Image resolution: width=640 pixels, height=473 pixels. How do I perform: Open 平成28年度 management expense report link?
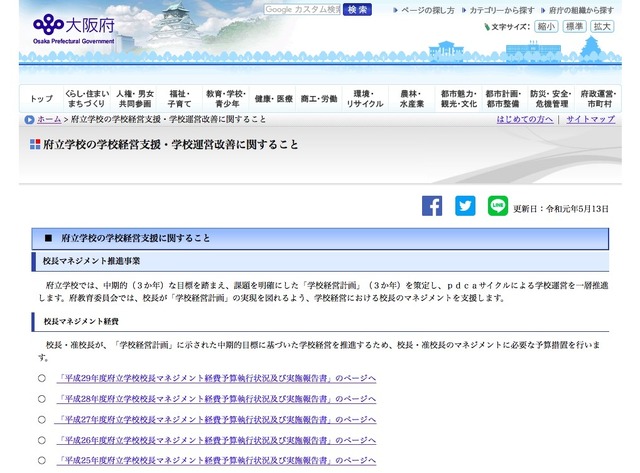coord(216,399)
